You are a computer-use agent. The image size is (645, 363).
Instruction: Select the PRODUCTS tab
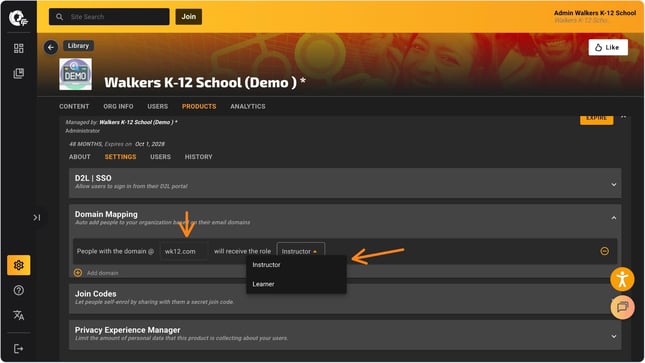[199, 106]
